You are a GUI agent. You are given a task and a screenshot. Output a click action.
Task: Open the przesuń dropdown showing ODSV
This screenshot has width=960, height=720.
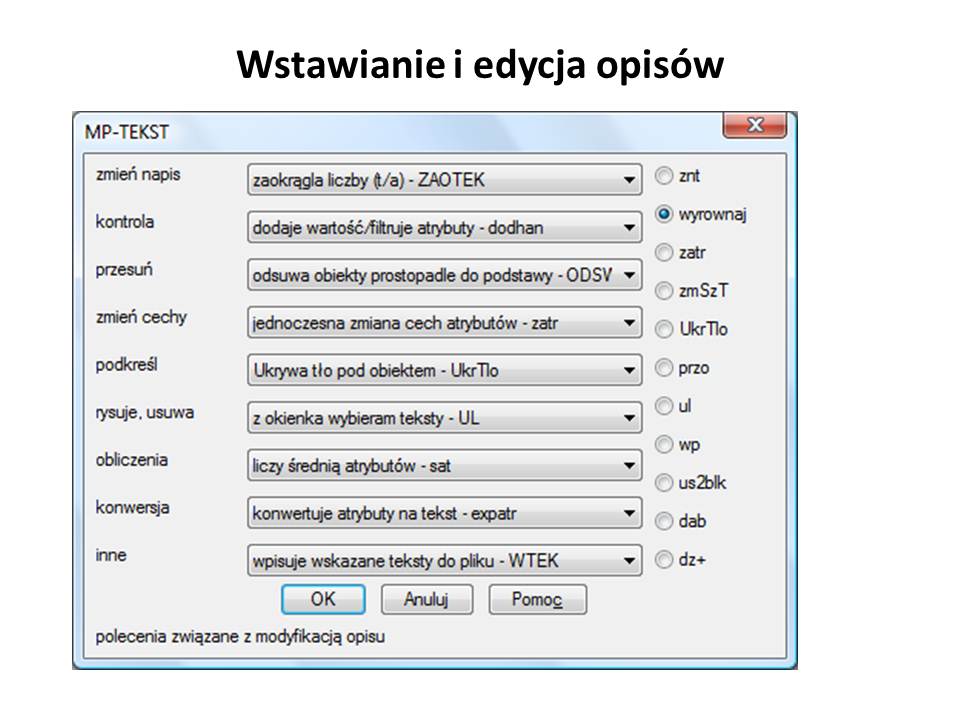pos(444,275)
